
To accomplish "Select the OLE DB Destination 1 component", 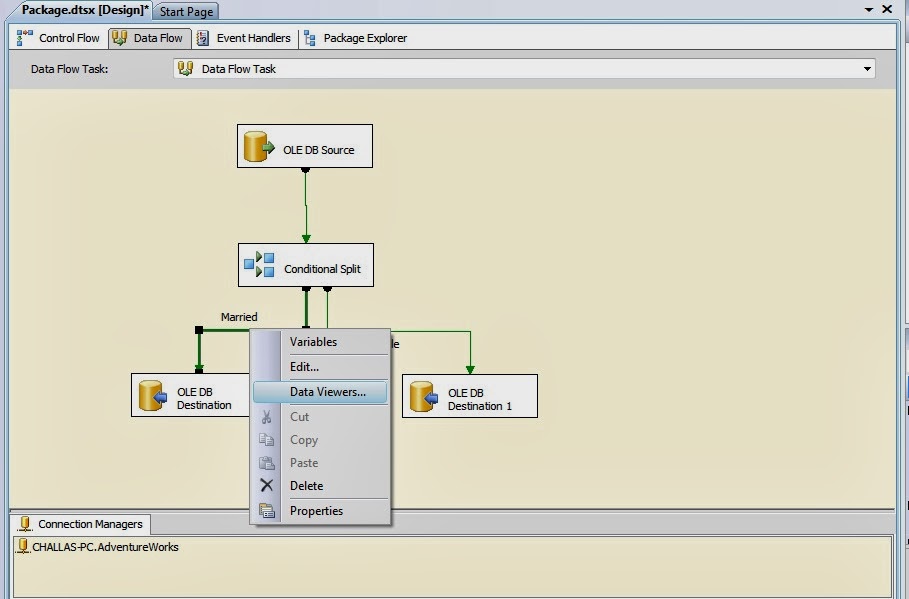I will (470, 395).
